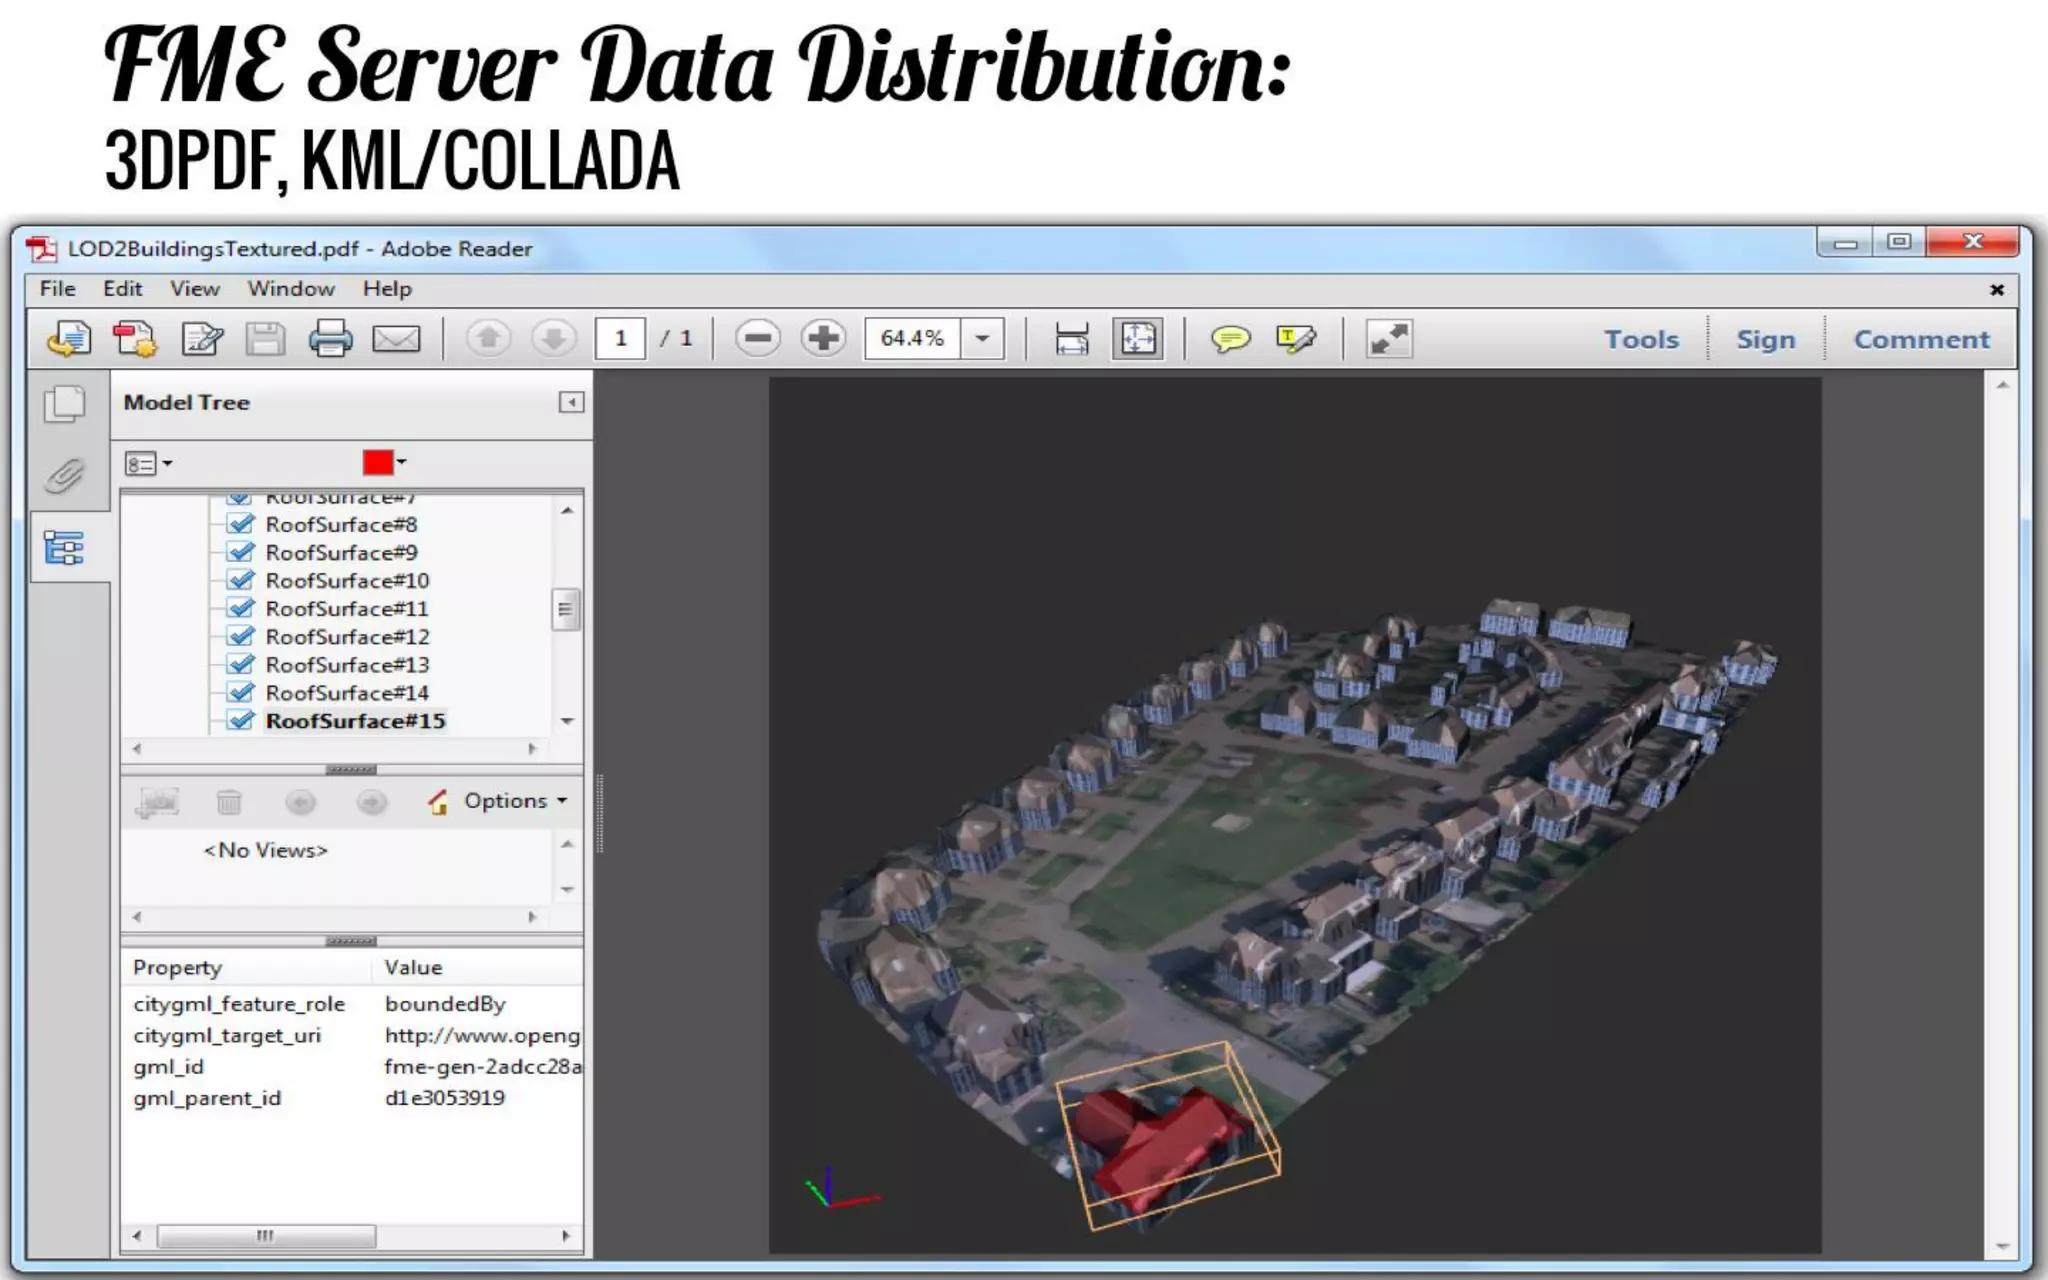Open the zoom level dropdown arrow
The height and width of the screenshot is (1280, 2048).
[982, 339]
